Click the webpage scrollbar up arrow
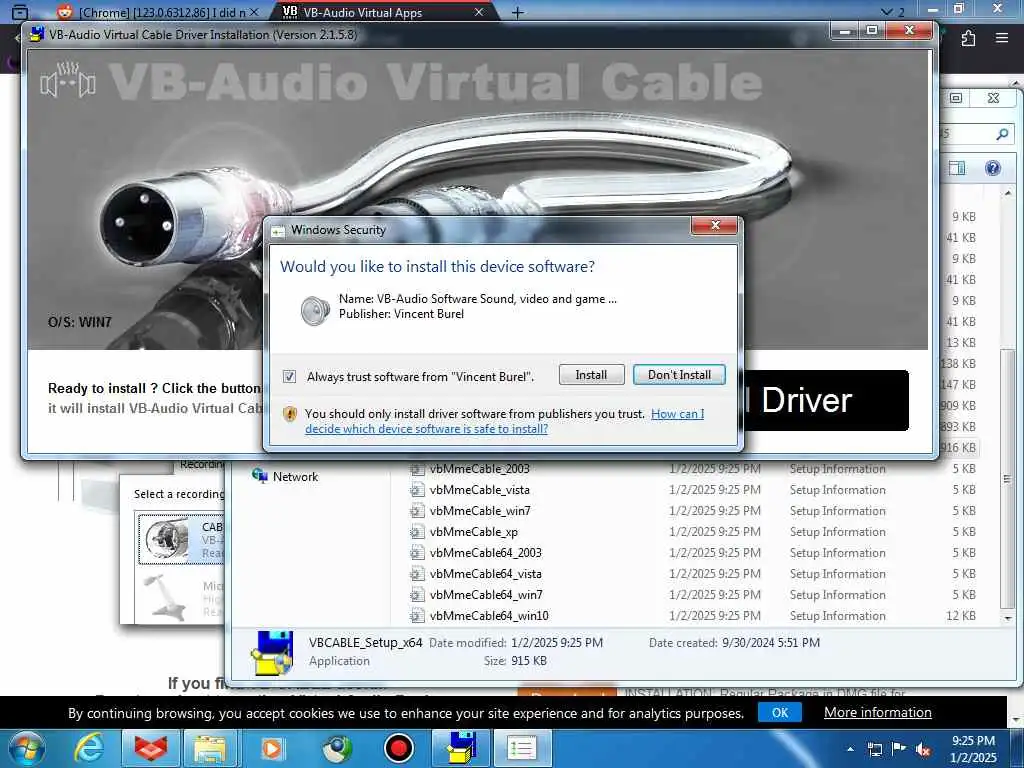This screenshot has width=1024, height=768. pyautogui.click(x=1017, y=83)
